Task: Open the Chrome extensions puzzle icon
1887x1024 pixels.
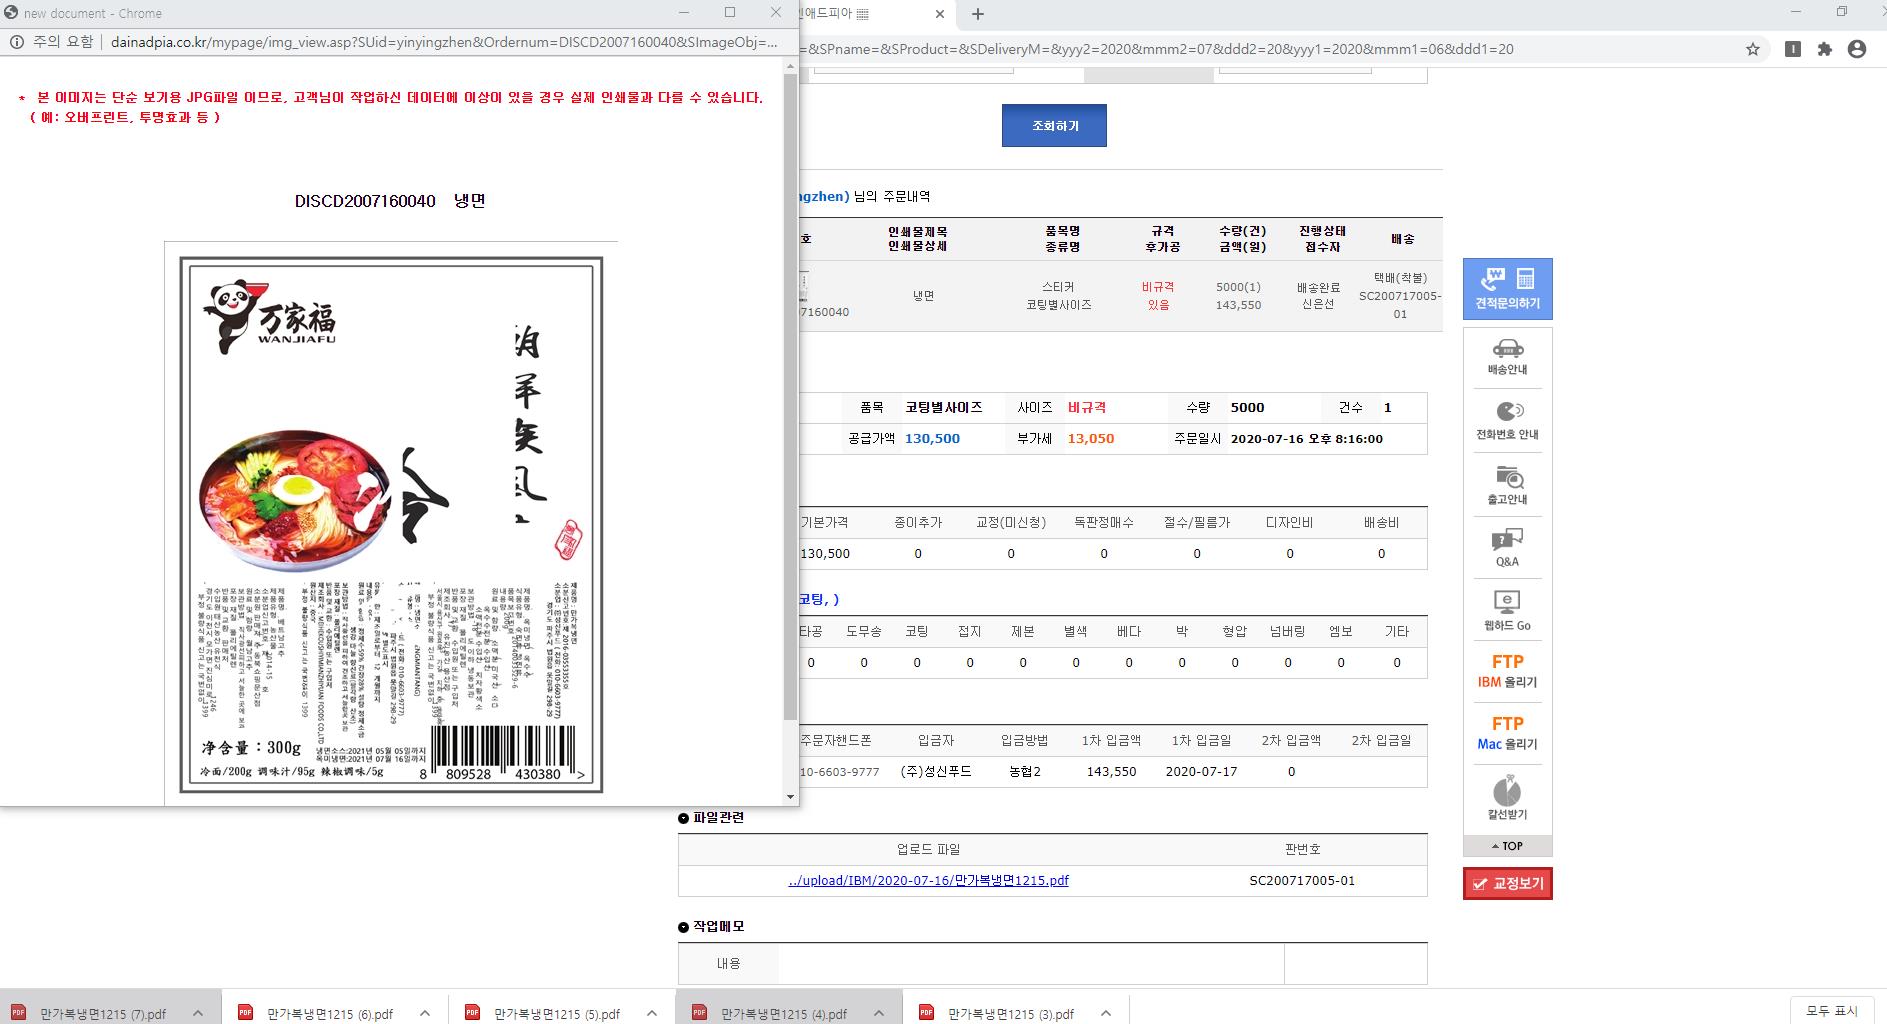Action: [1825, 49]
